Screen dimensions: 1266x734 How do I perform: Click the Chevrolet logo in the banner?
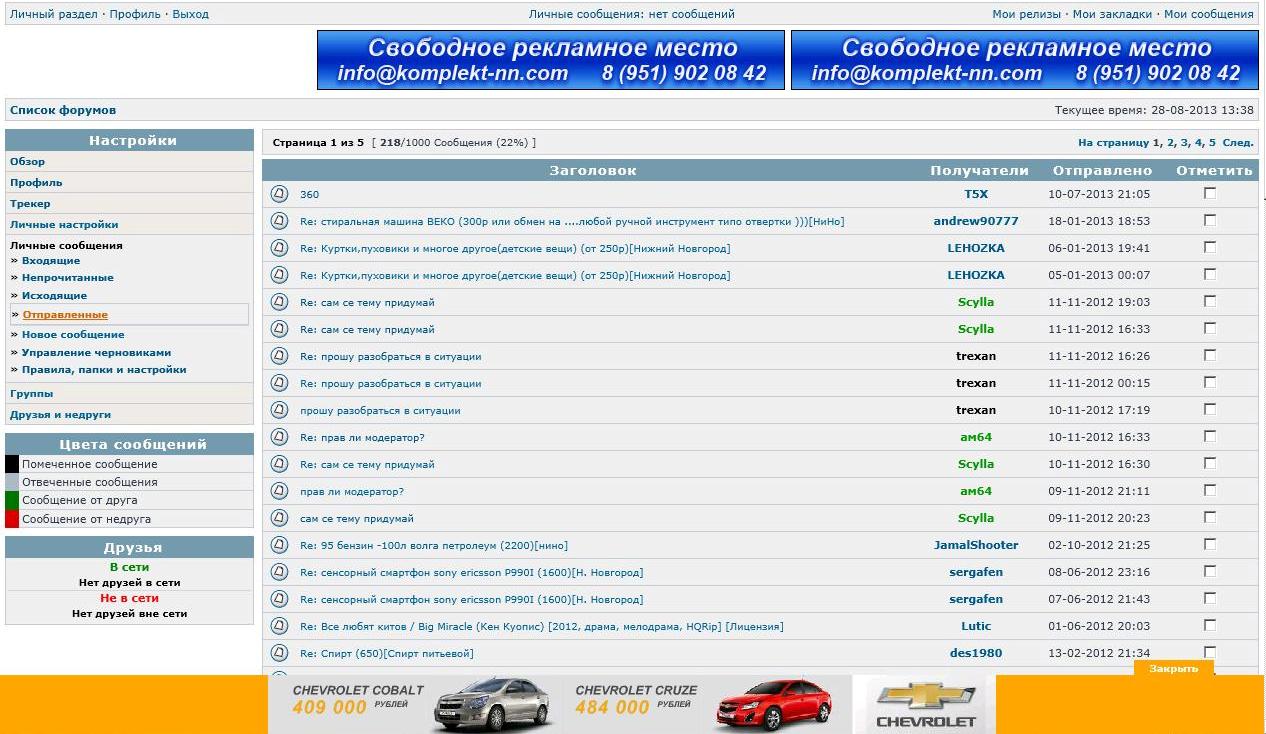[x=925, y=705]
